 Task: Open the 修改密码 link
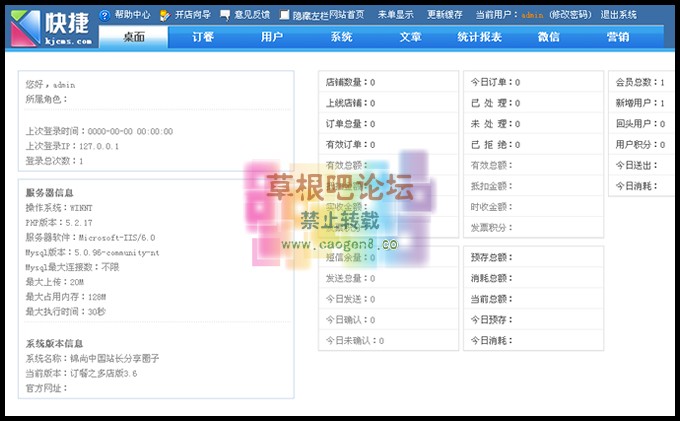[570, 15]
